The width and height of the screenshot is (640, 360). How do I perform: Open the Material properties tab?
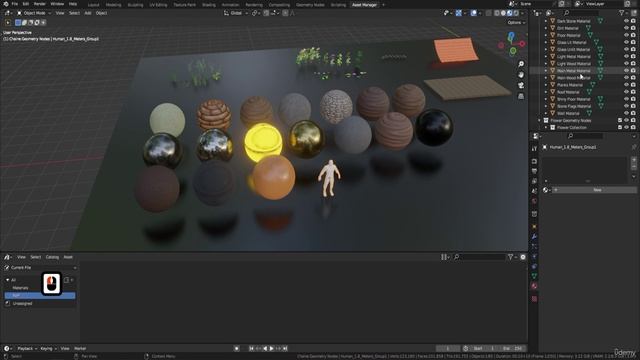pos(534,286)
